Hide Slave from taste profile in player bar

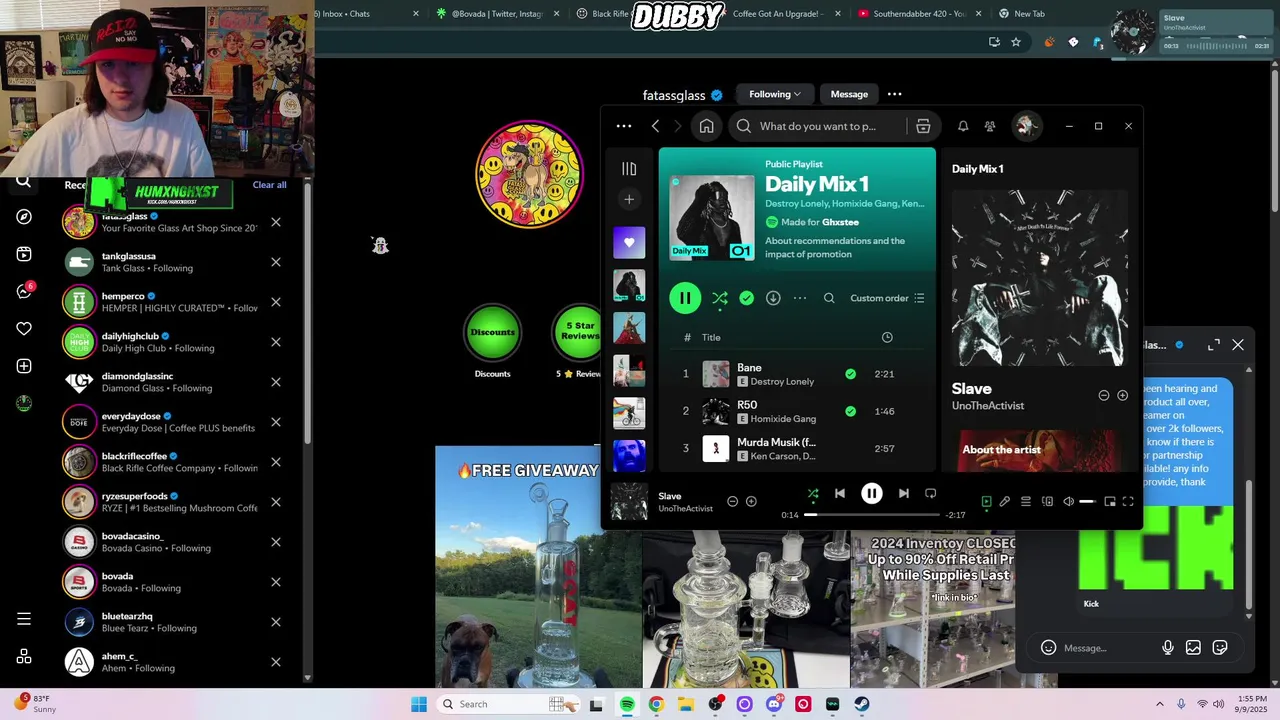(x=732, y=502)
